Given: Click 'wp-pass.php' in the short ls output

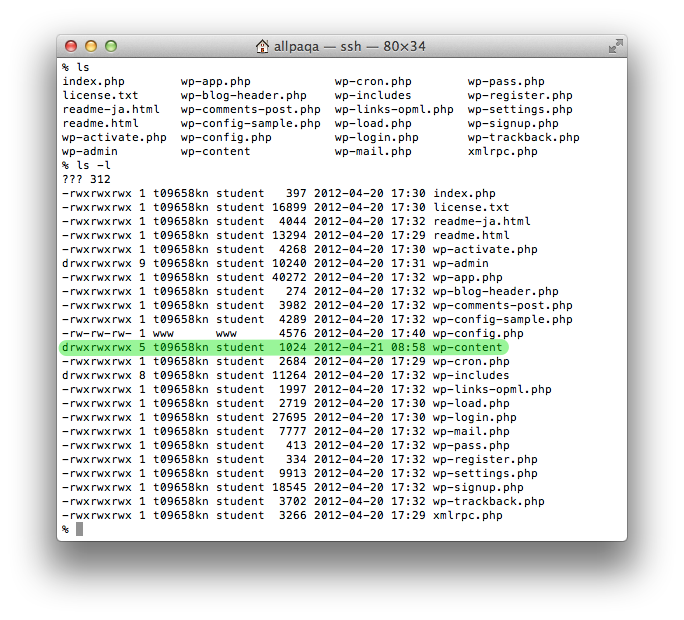Looking at the screenshot, I should [506, 81].
